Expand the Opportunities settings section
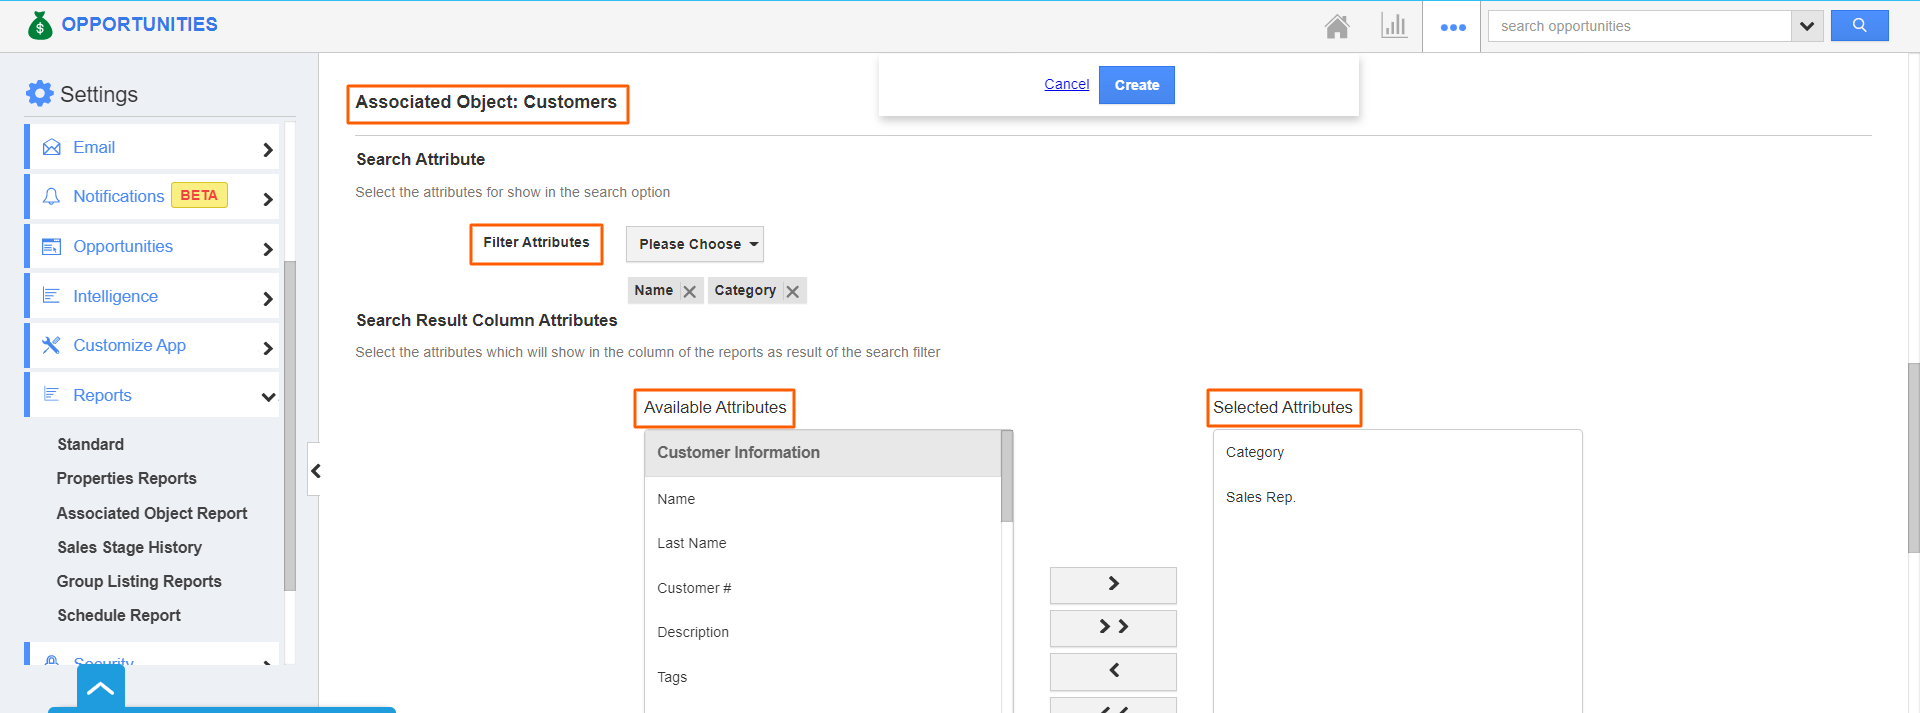The width and height of the screenshot is (1920, 713). click(x=267, y=249)
